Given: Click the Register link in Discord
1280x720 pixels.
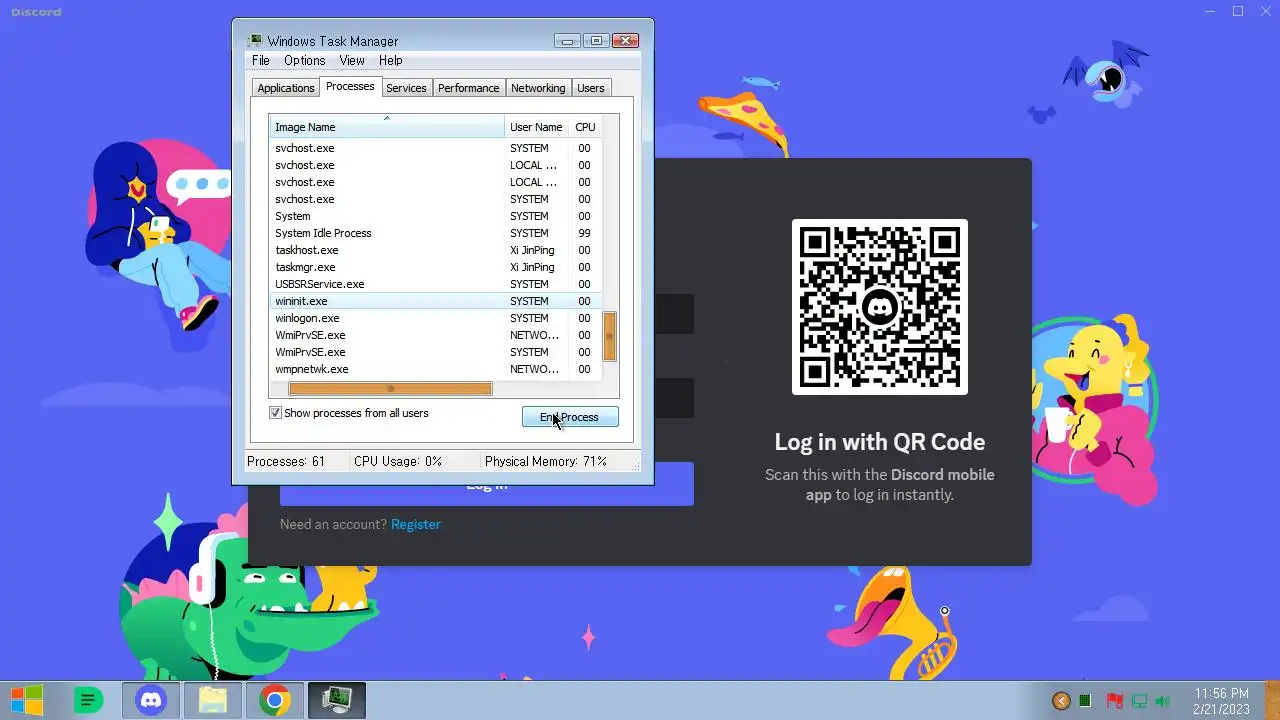Looking at the screenshot, I should click(x=416, y=524).
